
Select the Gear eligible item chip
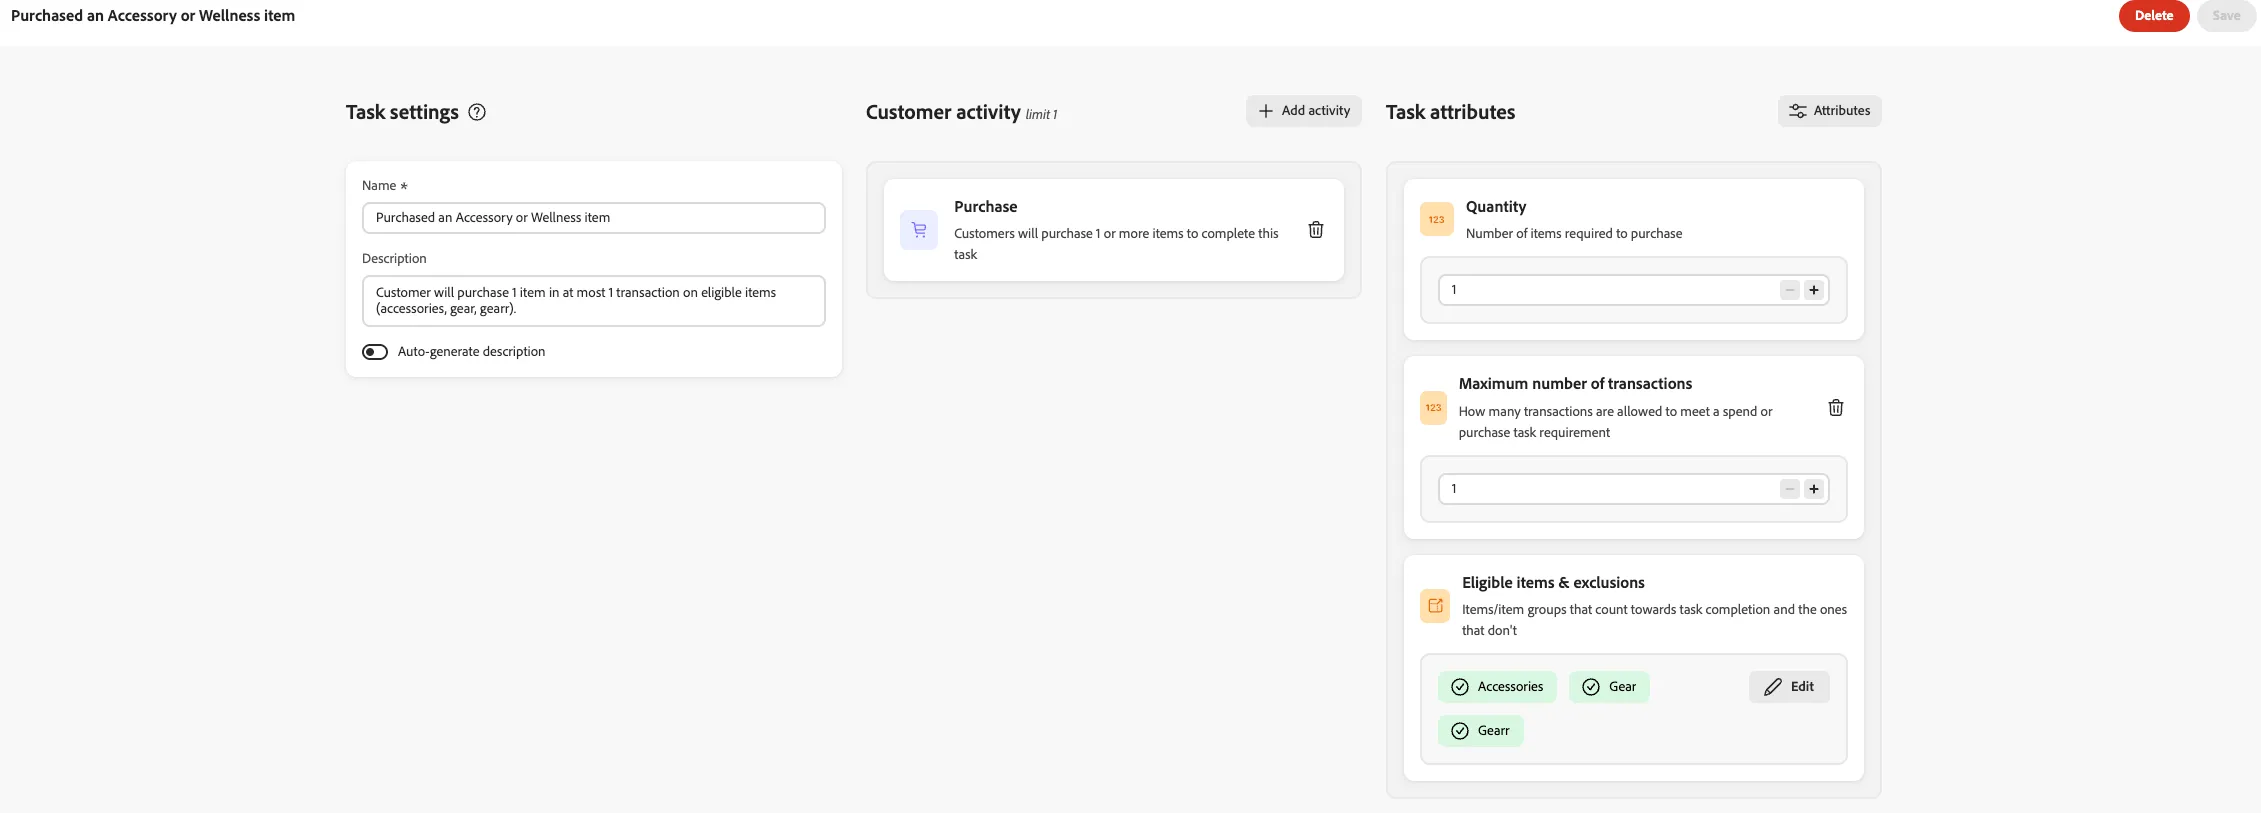coord(1609,687)
